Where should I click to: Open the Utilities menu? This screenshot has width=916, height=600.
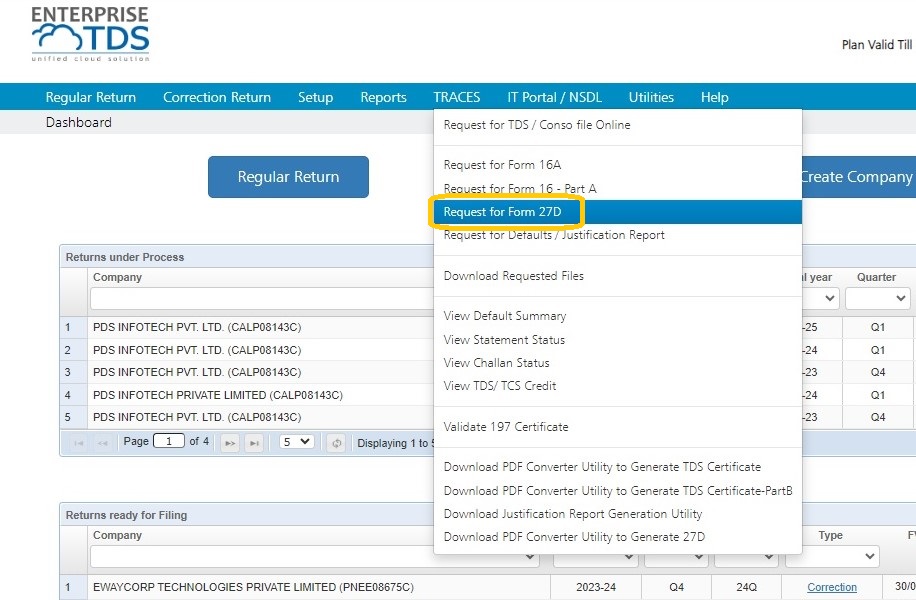(651, 97)
